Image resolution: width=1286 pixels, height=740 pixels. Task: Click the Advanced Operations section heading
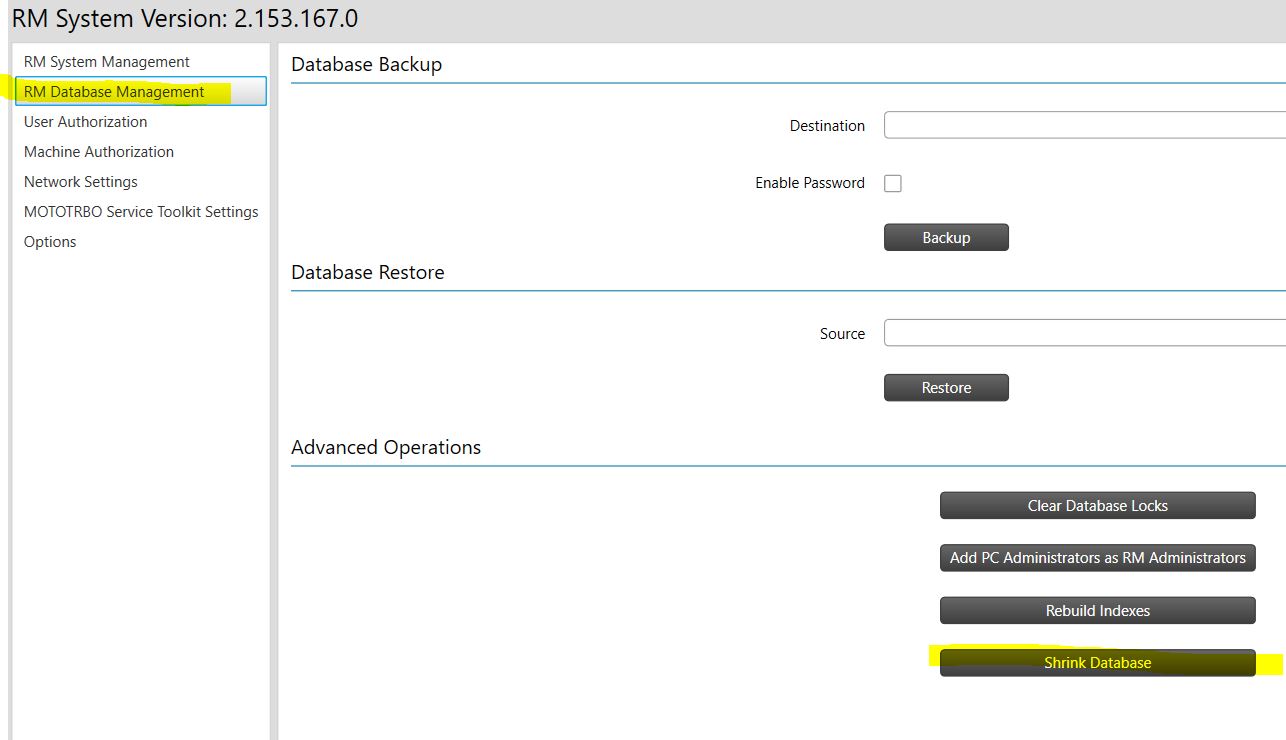(x=386, y=447)
